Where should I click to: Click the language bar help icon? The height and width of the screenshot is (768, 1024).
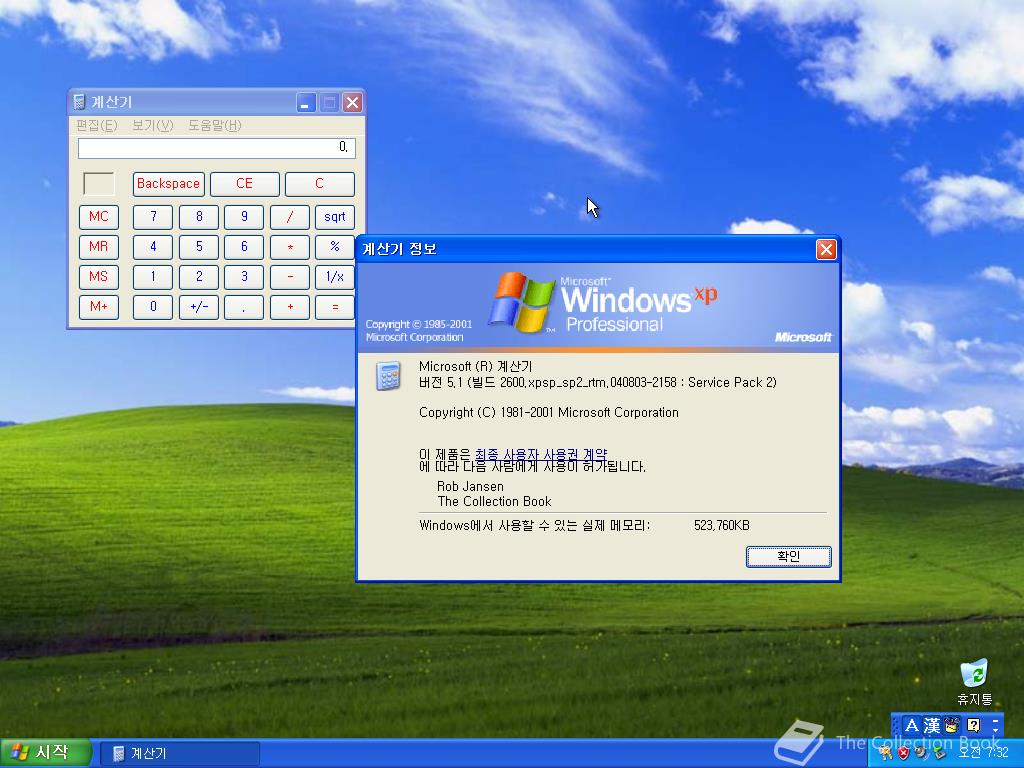click(x=973, y=726)
